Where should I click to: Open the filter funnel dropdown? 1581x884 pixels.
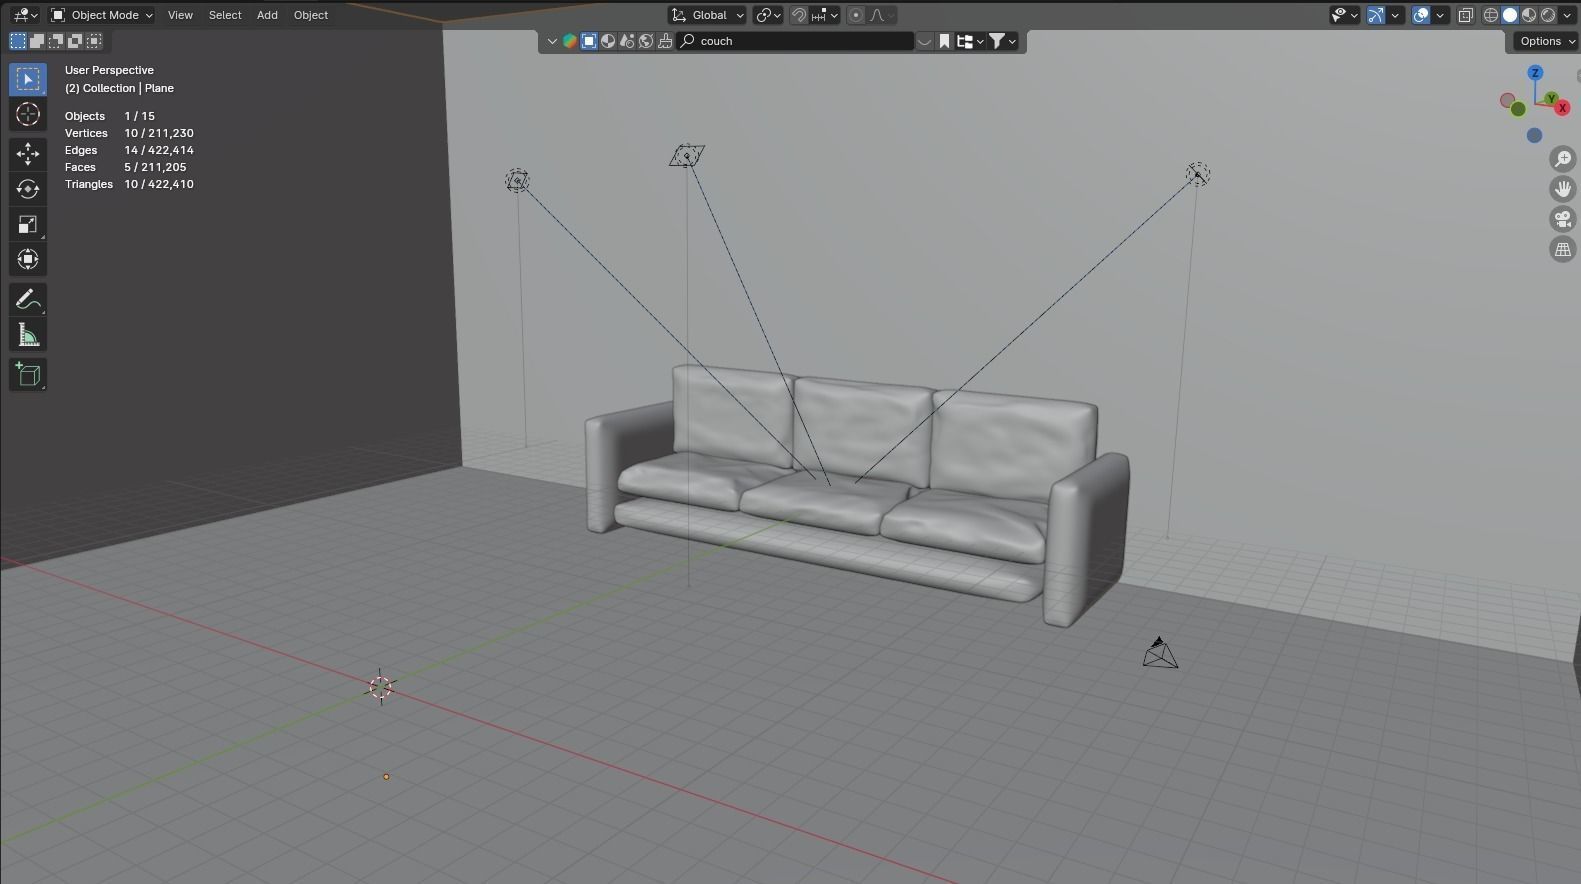tap(1003, 41)
